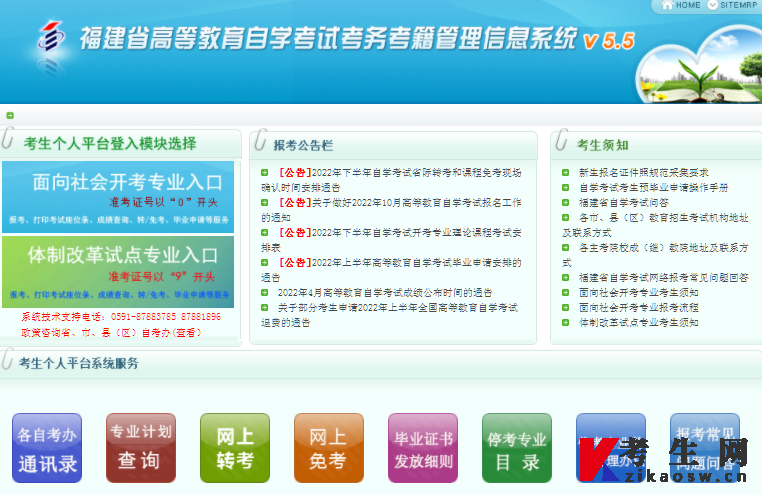This screenshot has width=762, height=495.
Task: Open the 毕业证书发放细则 icon
Action: (x=423, y=448)
